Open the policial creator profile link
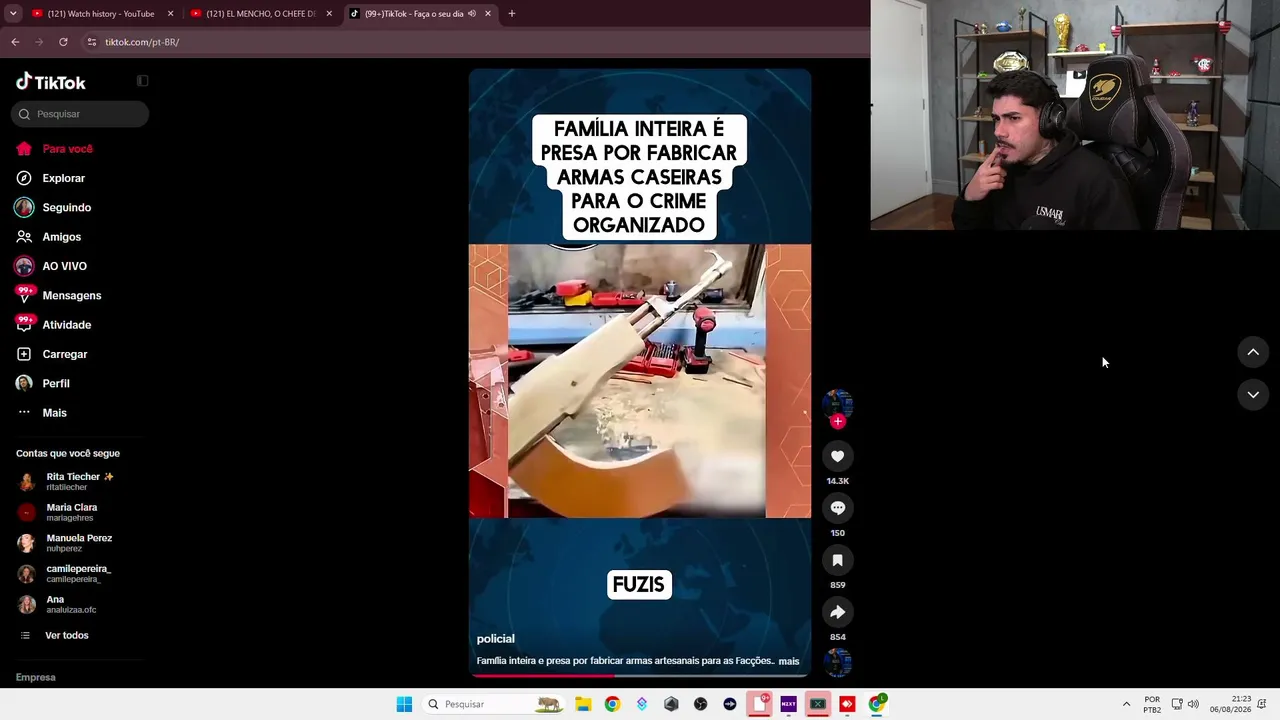The image size is (1280, 720). (x=496, y=638)
